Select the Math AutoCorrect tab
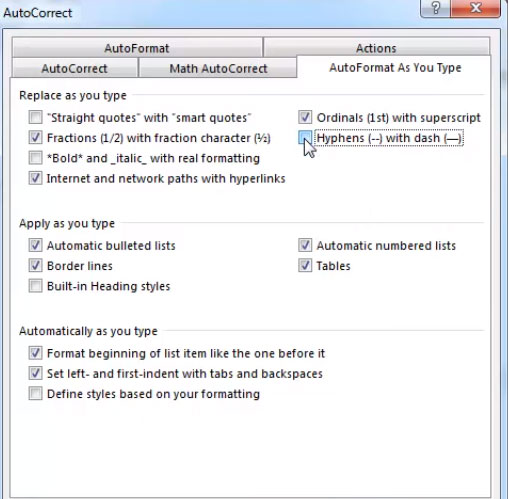Viewport: 508px width, 499px height. point(218,68)
